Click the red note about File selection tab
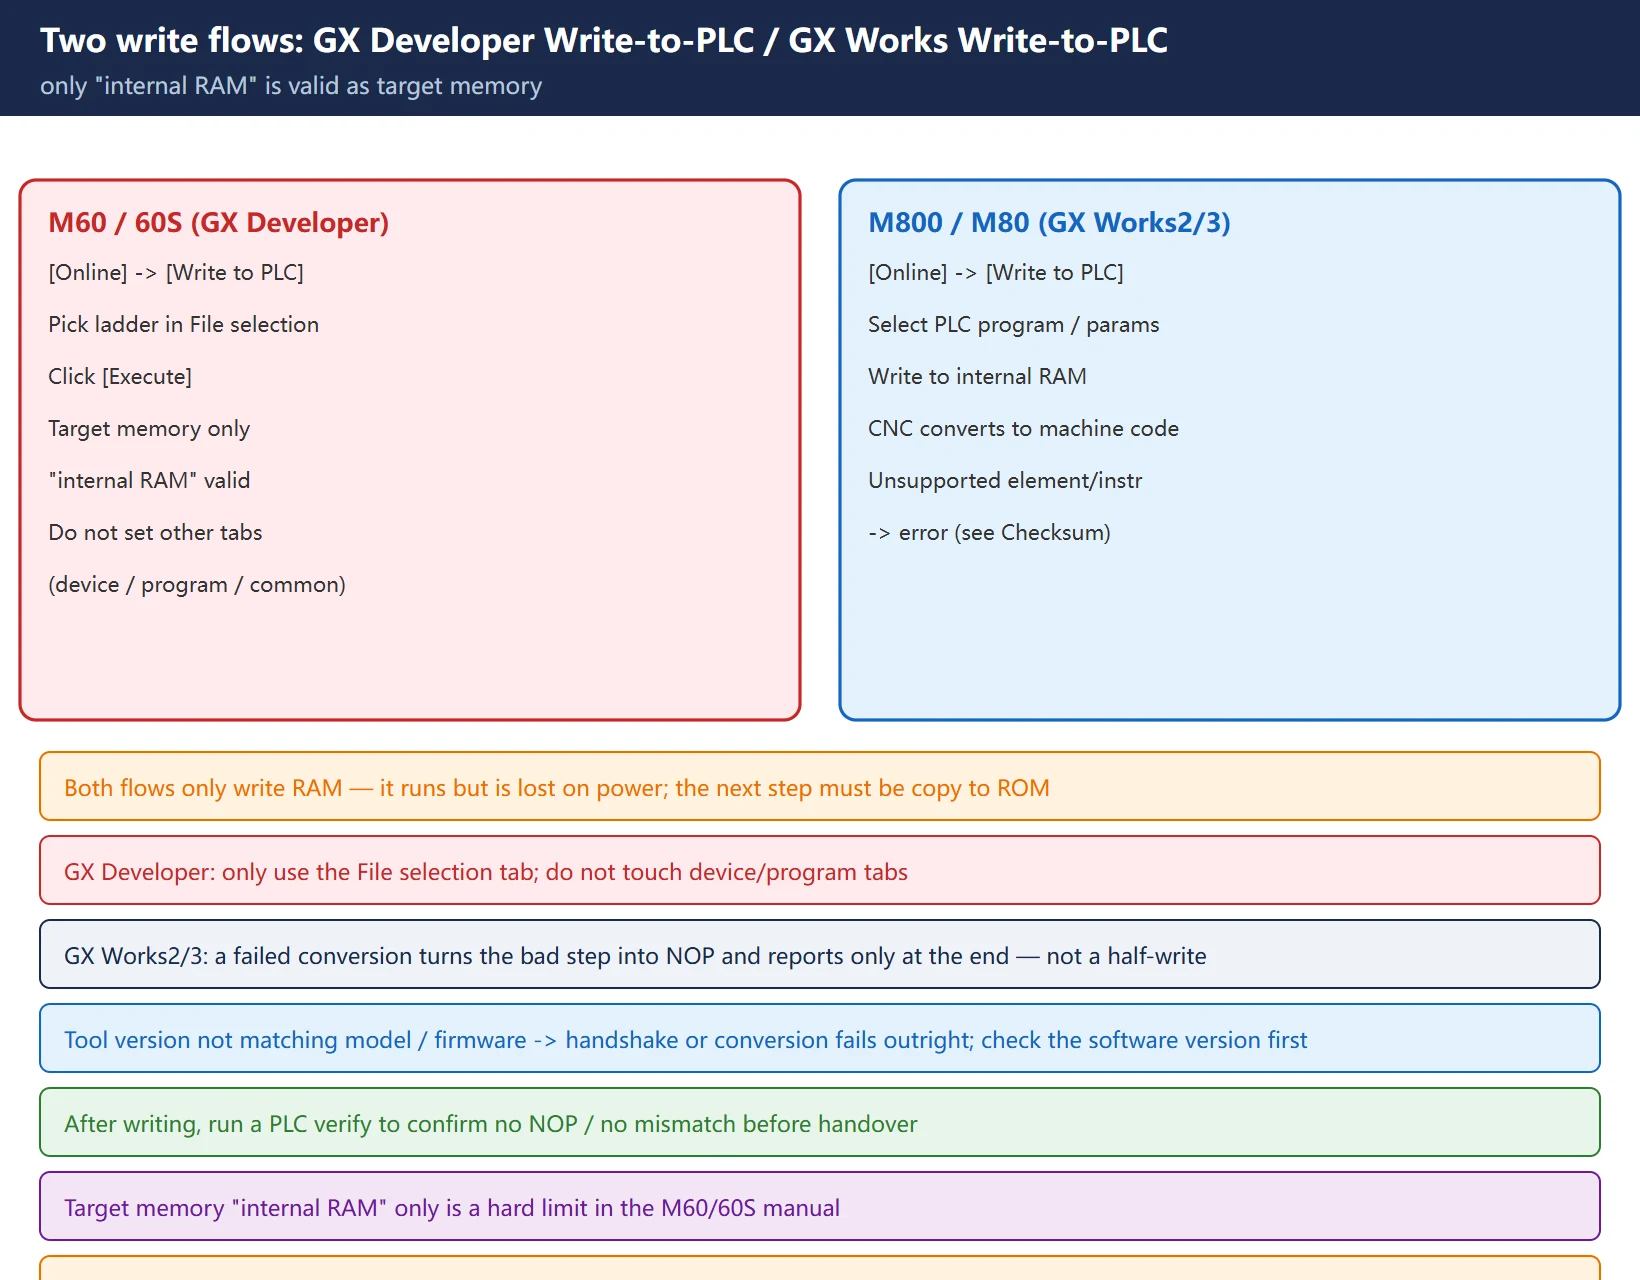Image resolution: width=1640 pixels, height=1280 pixels. 820,870
